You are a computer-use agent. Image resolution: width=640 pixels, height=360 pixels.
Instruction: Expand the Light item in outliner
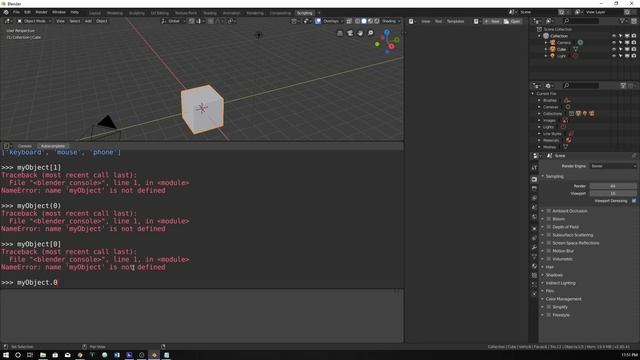click(x=546, y=56)
